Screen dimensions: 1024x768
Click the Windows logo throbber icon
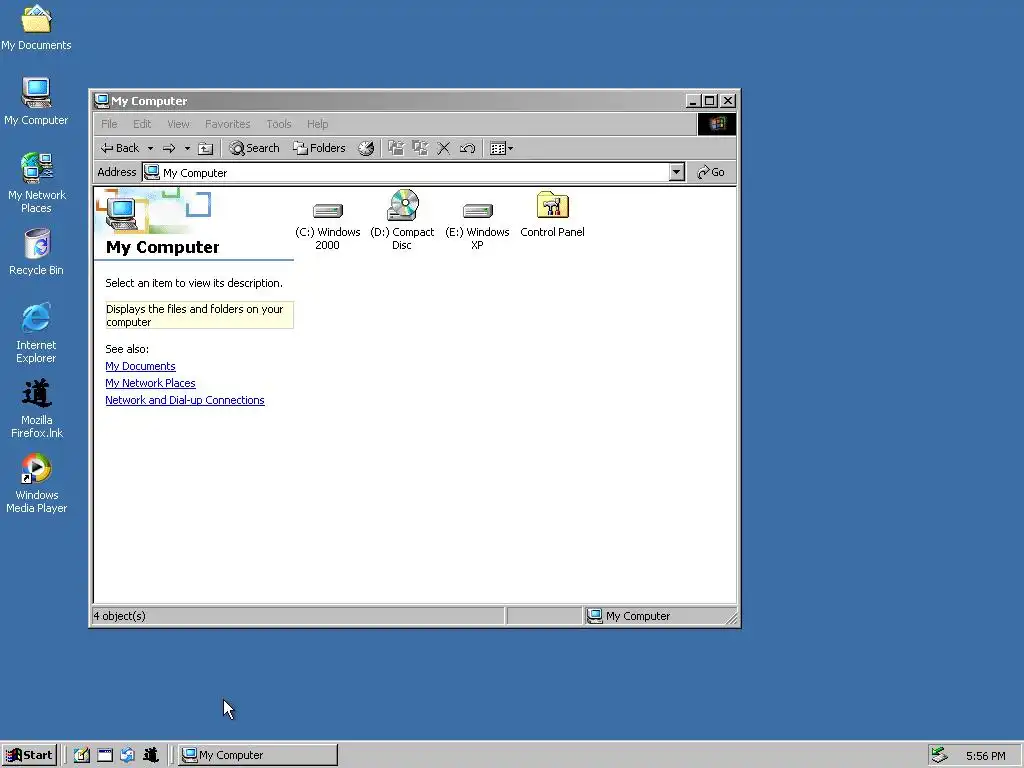point(716,124)
